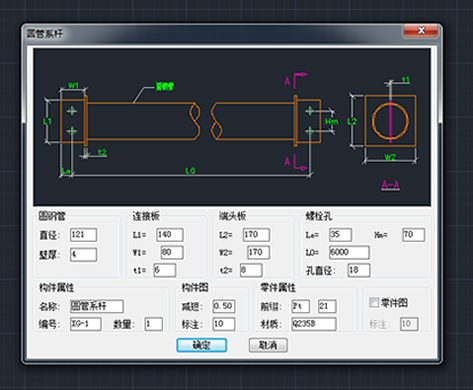Select the 名称 field with 圆管系杆

pyautogui.click(x=97, y=306)
